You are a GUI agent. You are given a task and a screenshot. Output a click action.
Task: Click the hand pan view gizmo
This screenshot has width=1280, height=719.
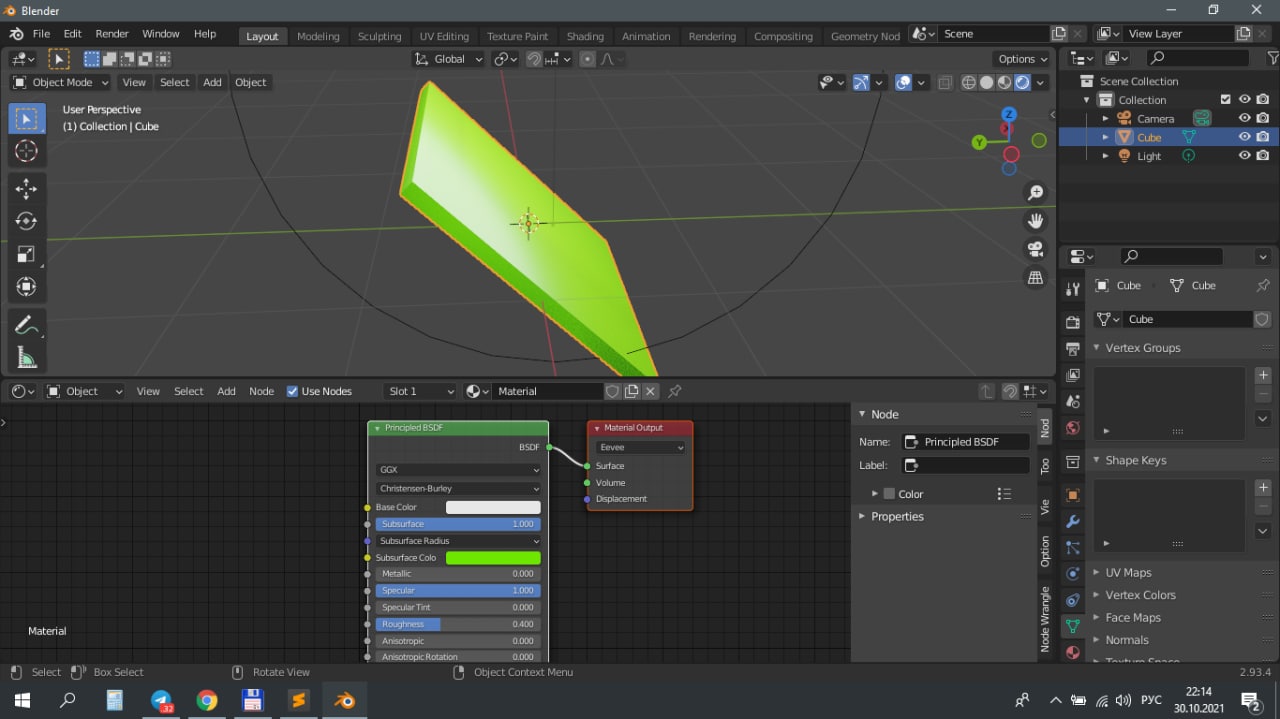pos(1036,220)
